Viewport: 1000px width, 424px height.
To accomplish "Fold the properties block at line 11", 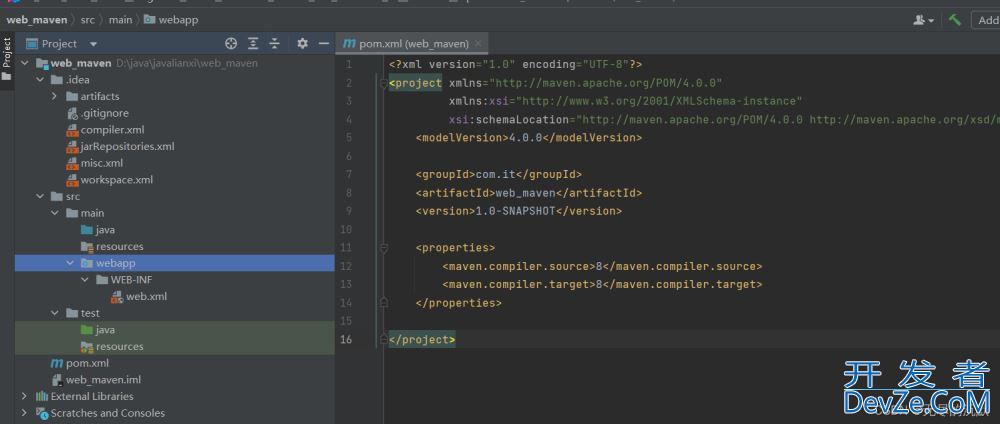I will coord(384,248).
